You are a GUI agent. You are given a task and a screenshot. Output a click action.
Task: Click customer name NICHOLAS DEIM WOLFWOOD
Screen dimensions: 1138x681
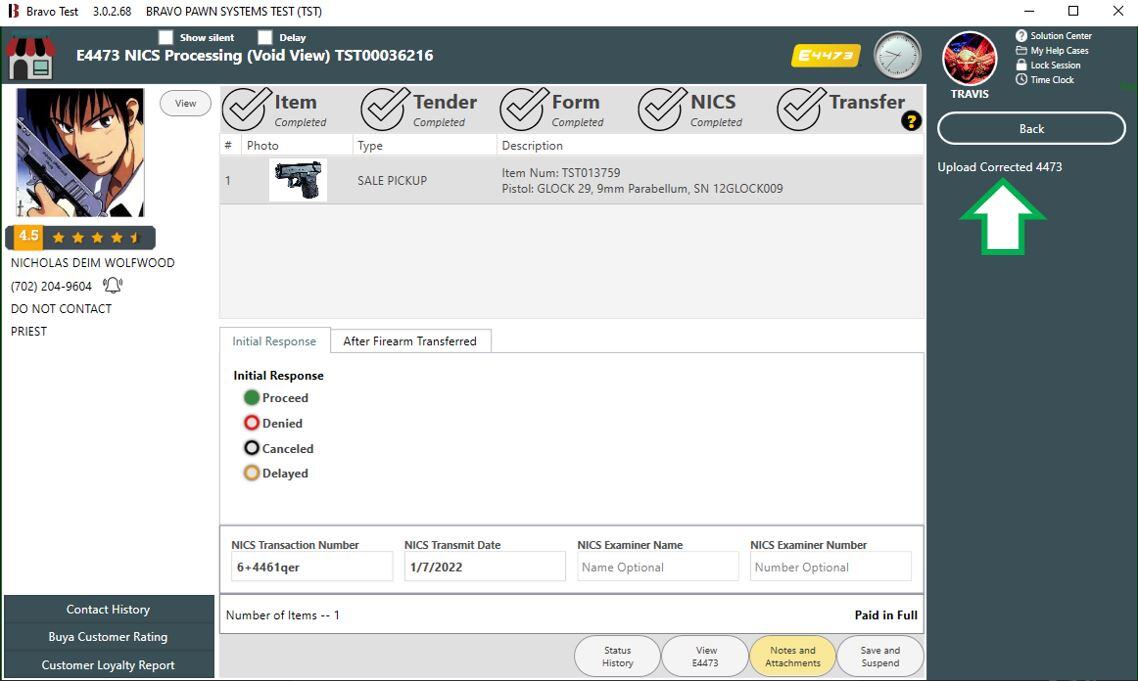point(93,263)
